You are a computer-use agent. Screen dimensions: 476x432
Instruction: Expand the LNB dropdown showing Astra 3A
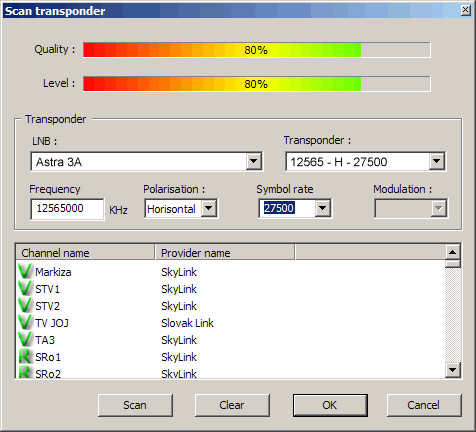[x=254, y=162]
